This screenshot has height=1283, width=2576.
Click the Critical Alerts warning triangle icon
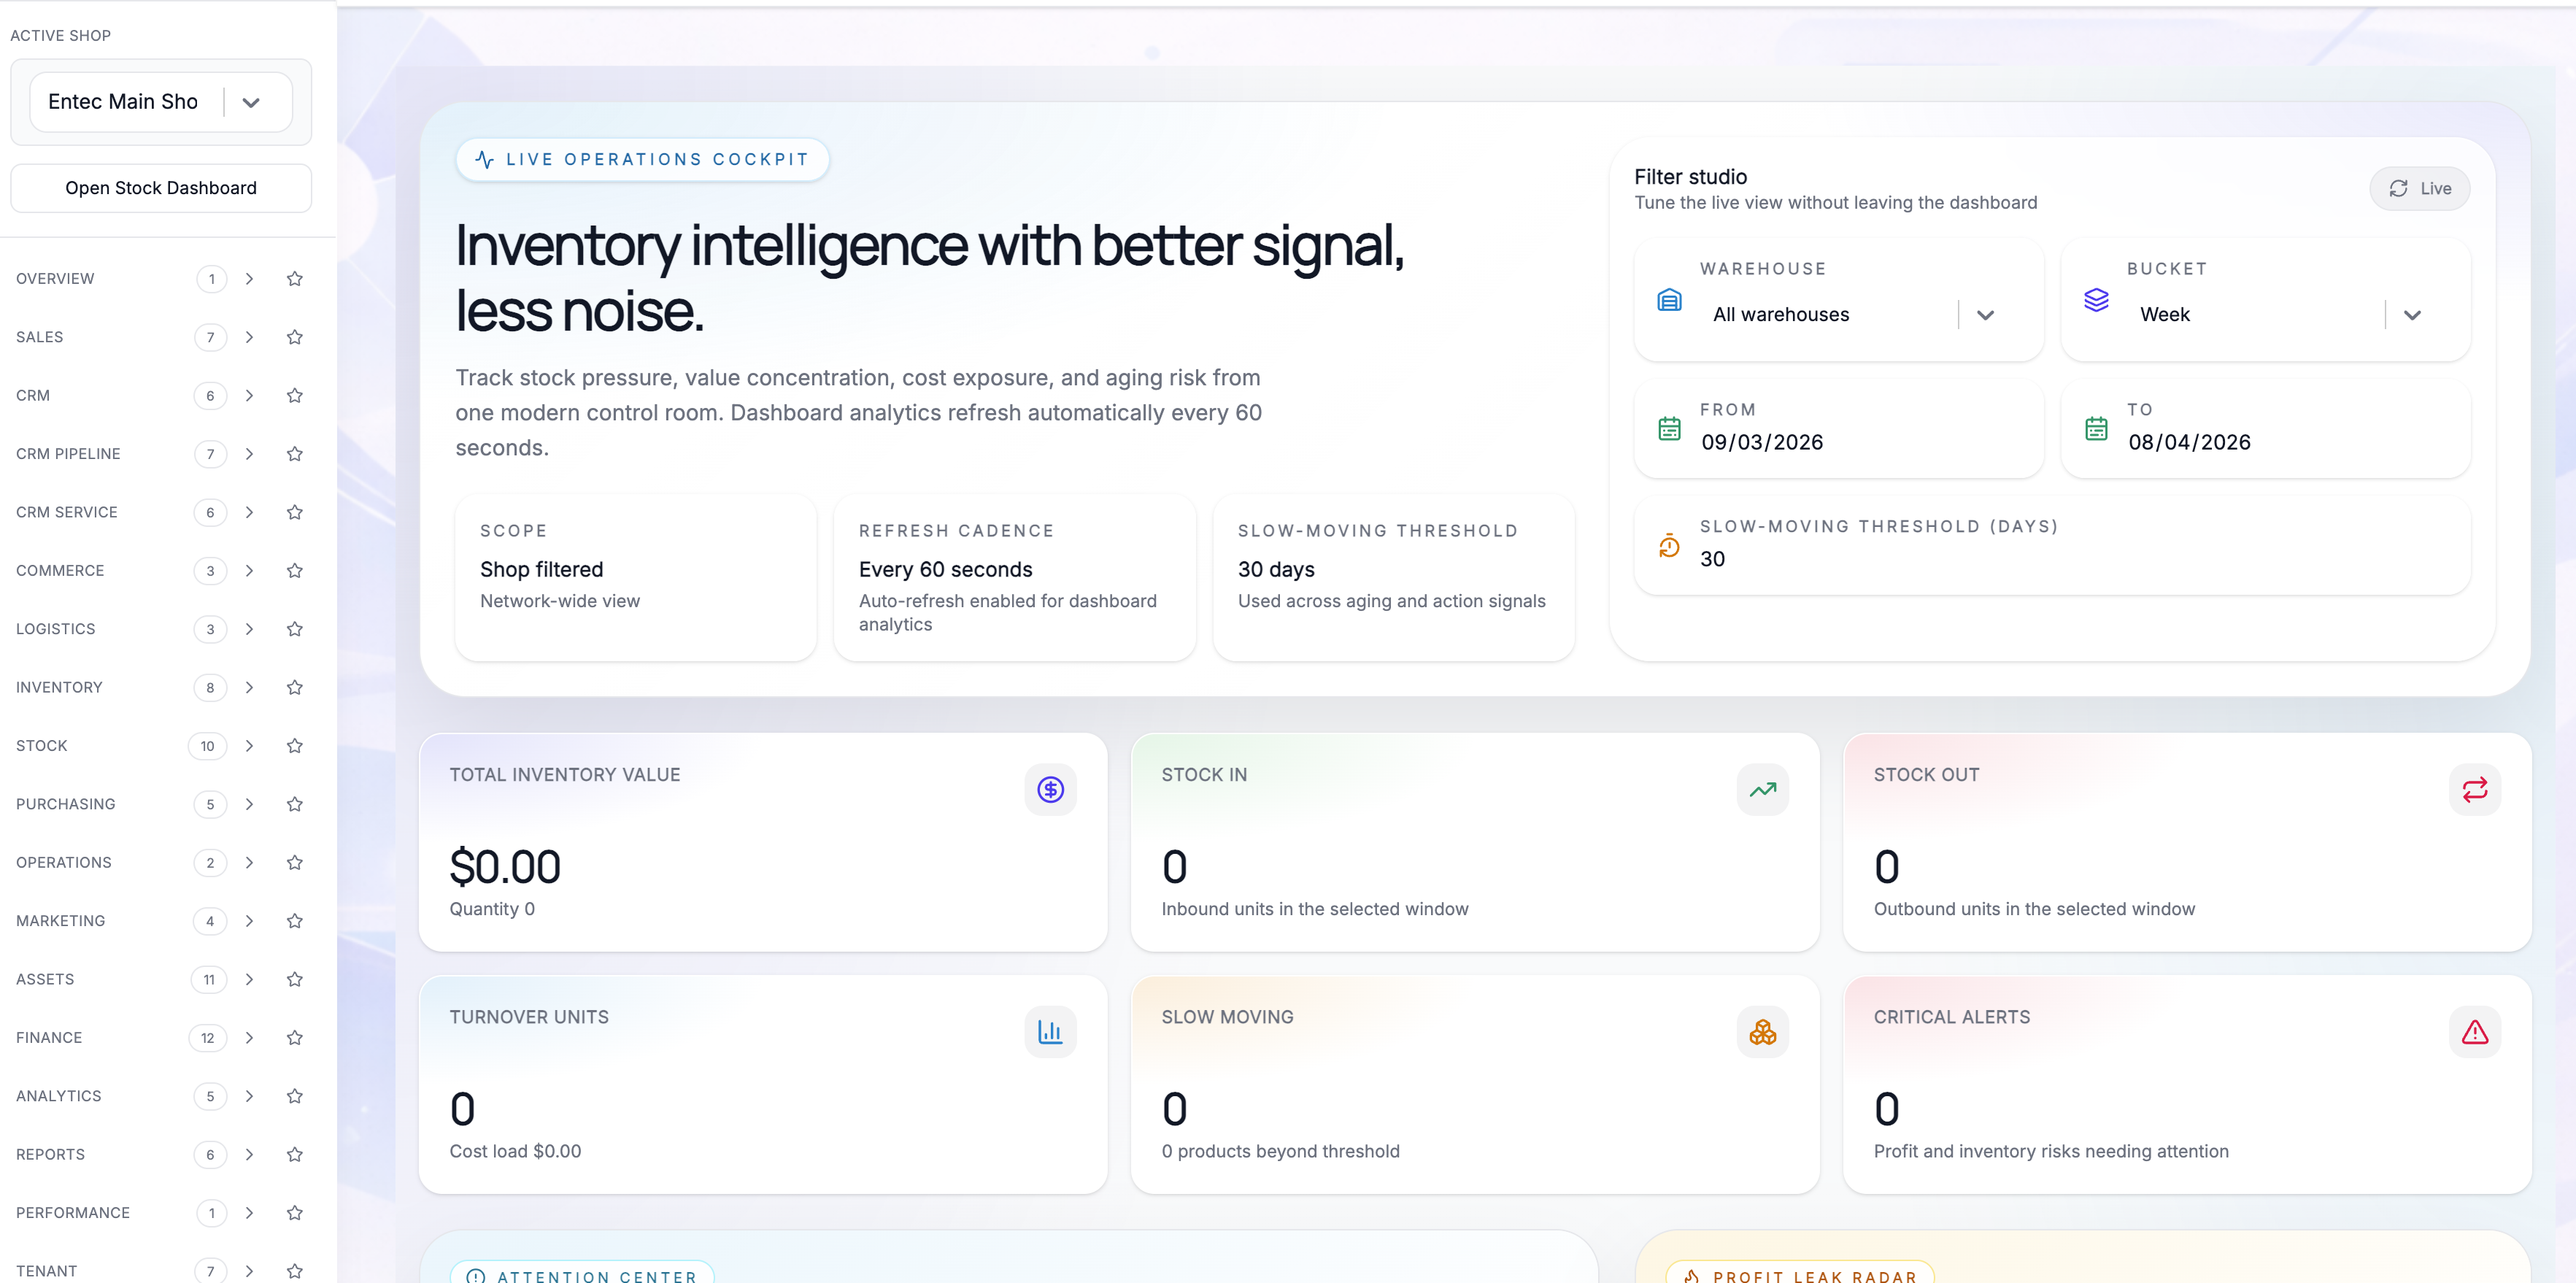pyautogui.click(x=2475, y=1031)
